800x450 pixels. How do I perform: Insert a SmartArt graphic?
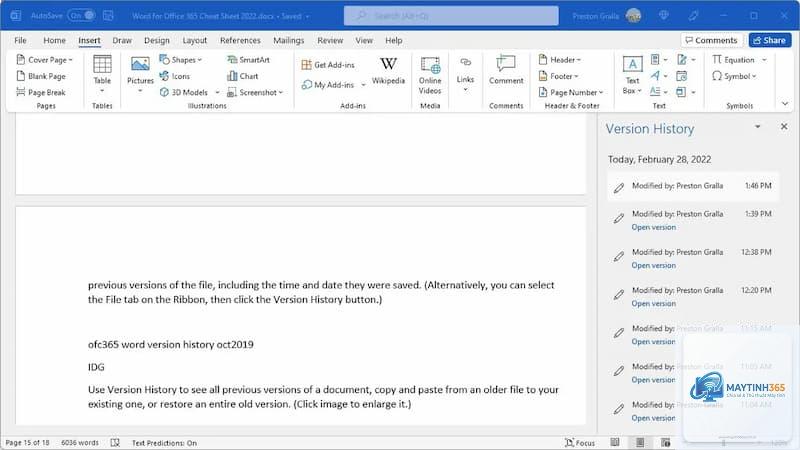[248, 60]
